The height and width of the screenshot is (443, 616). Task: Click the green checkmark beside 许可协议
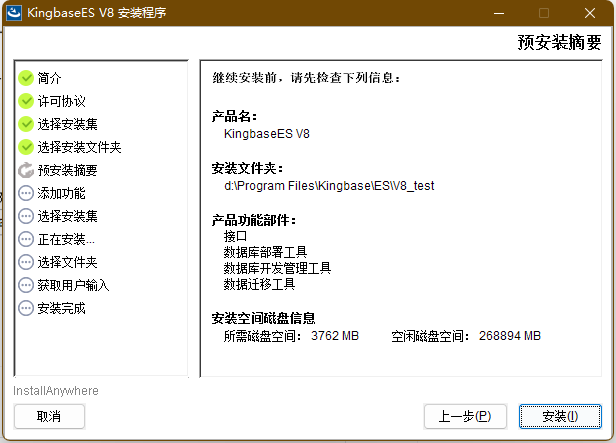point(26,101)
